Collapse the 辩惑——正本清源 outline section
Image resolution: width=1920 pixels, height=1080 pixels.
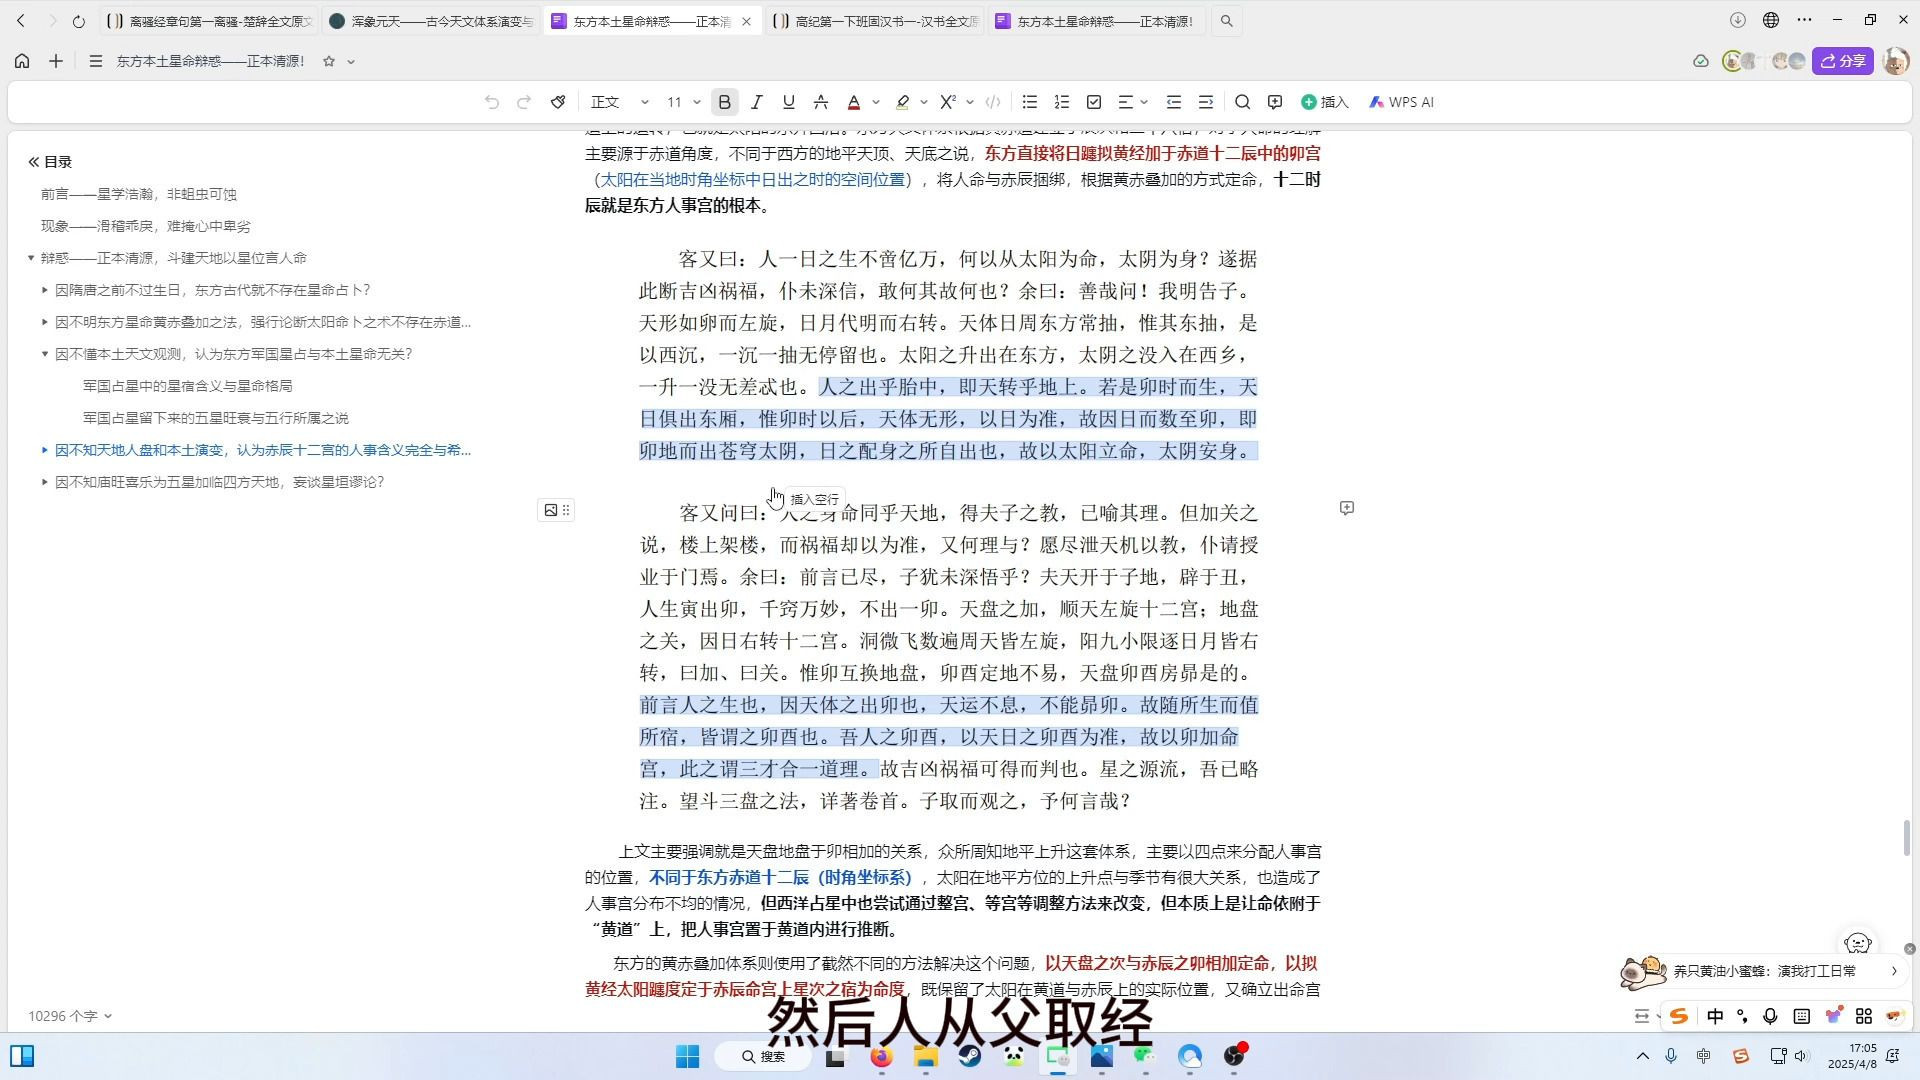point(31,257)
